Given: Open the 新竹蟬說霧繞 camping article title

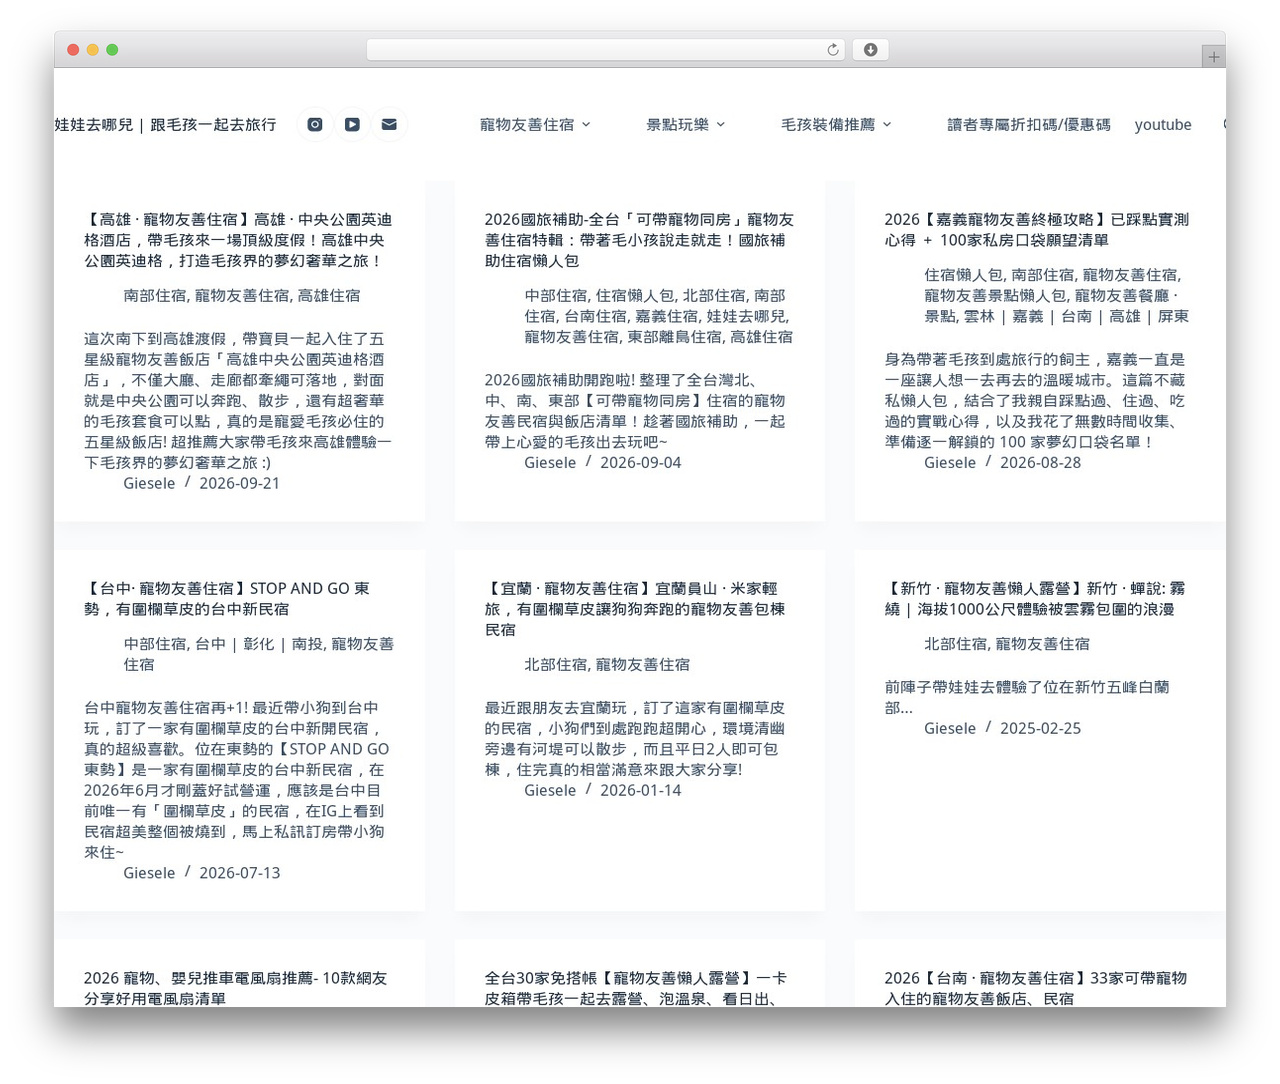Looking at the screenshot, I should (1034, 599).
